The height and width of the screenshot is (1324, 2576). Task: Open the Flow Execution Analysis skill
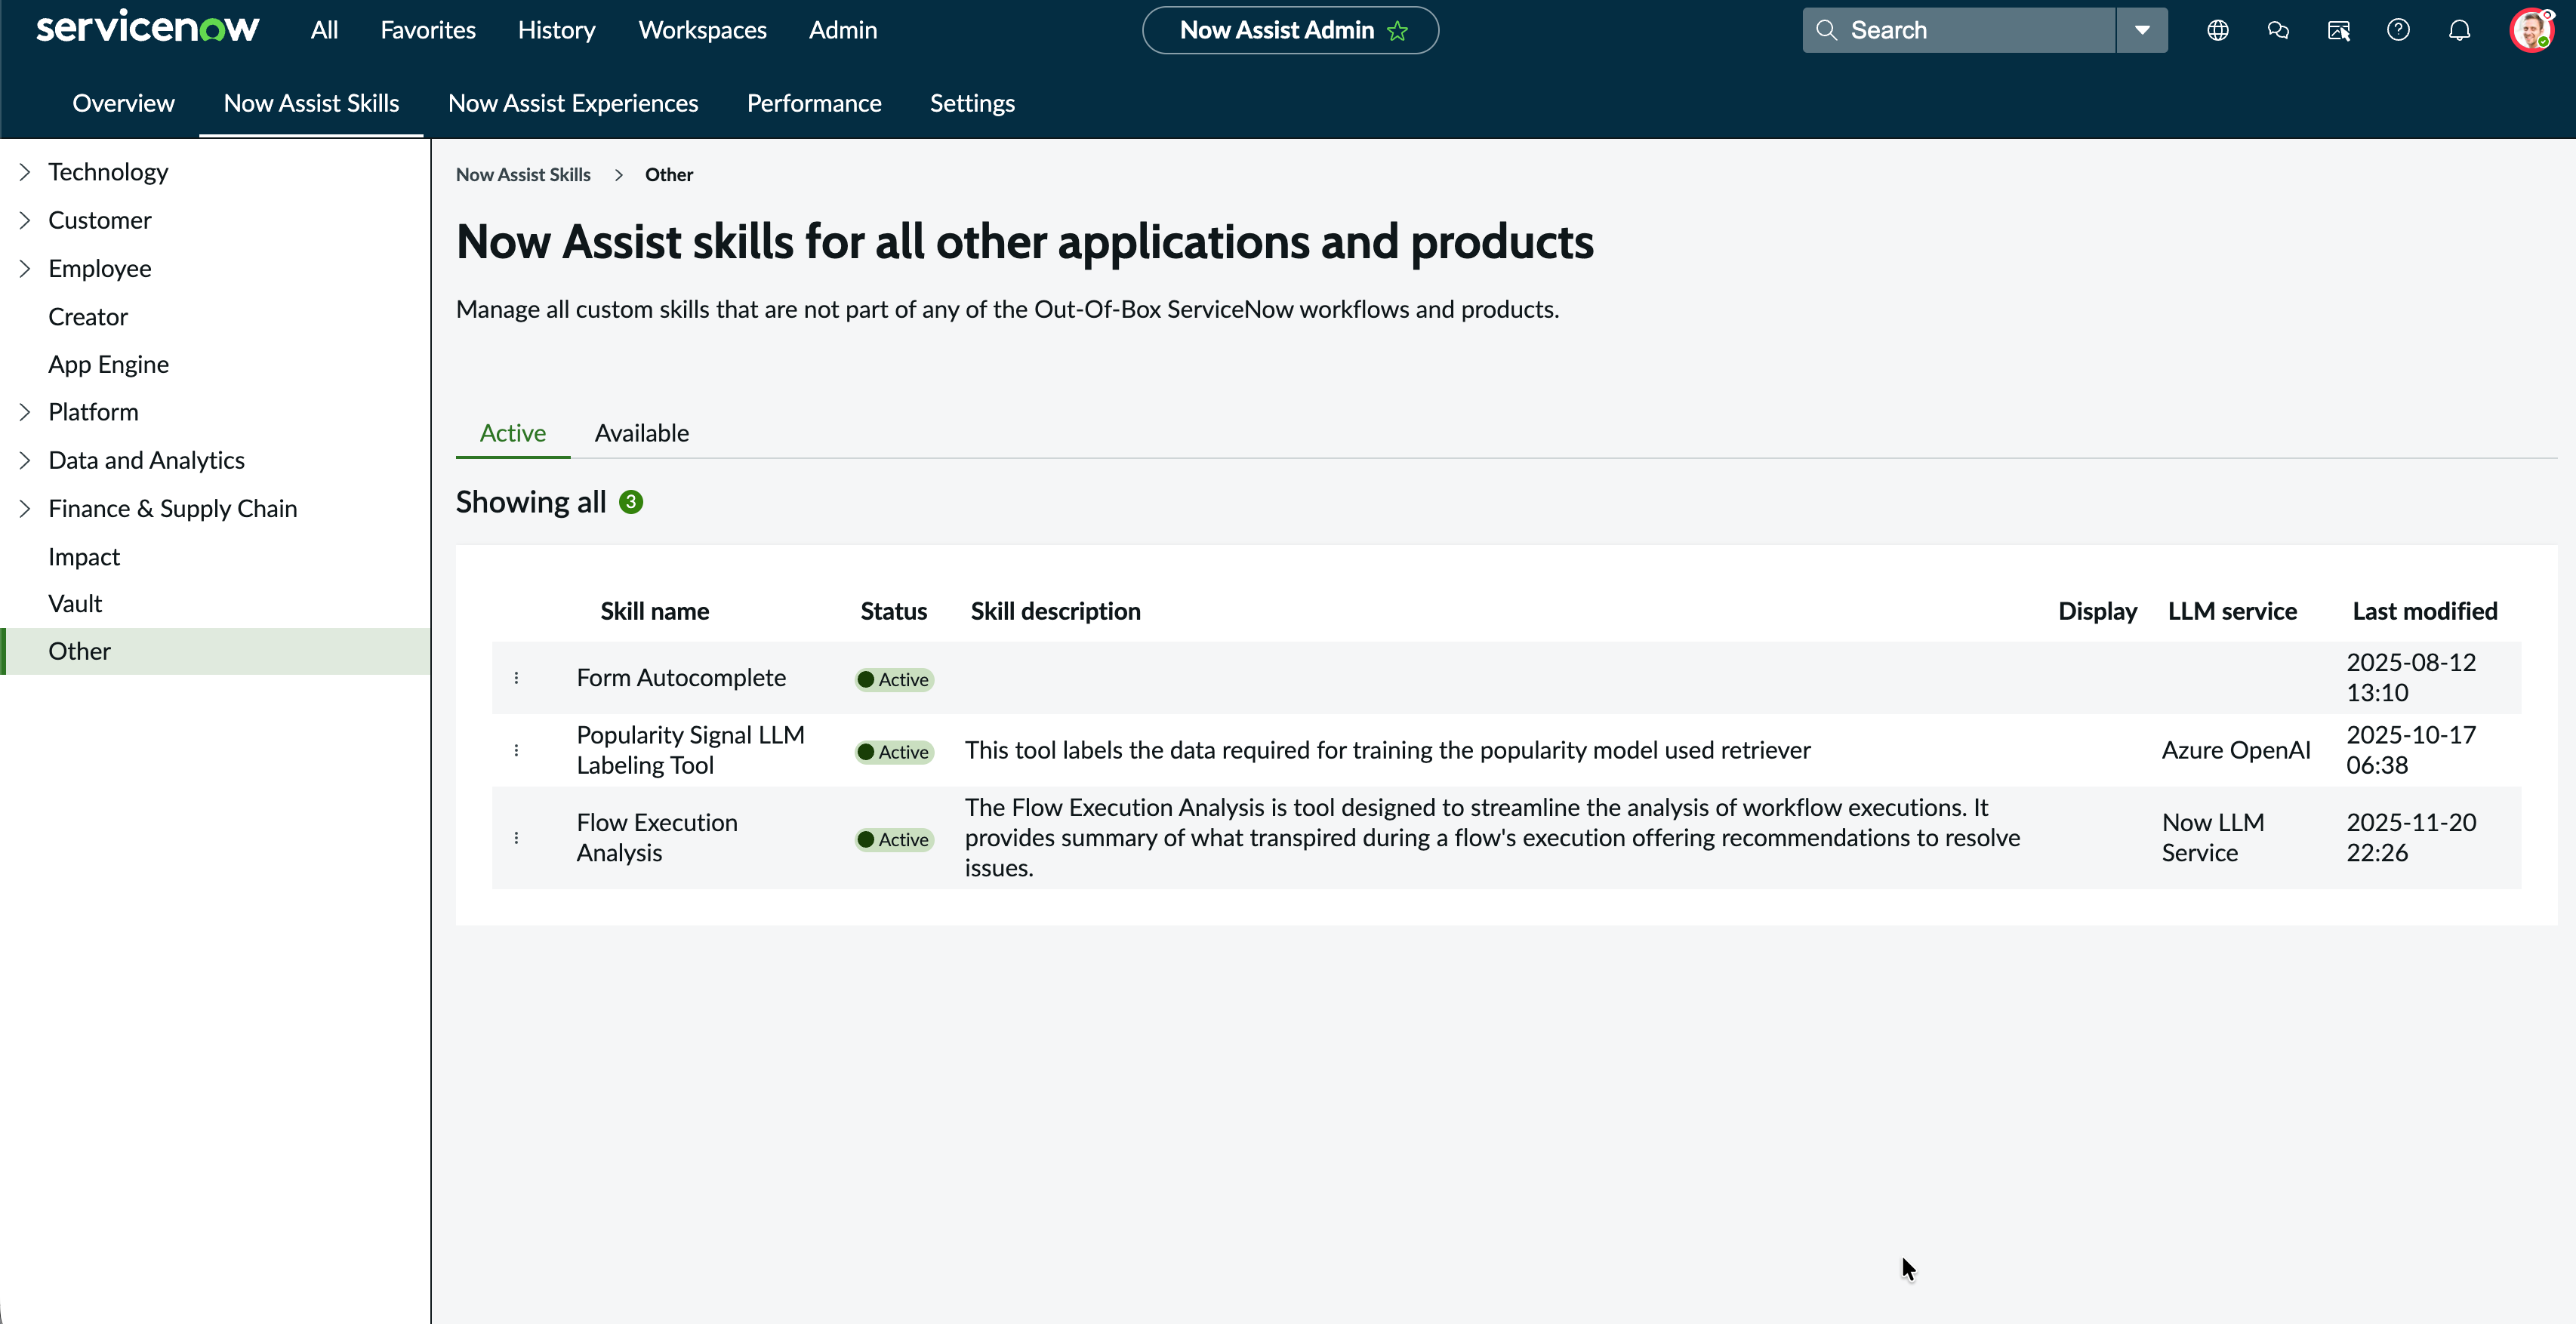(657, 838)
